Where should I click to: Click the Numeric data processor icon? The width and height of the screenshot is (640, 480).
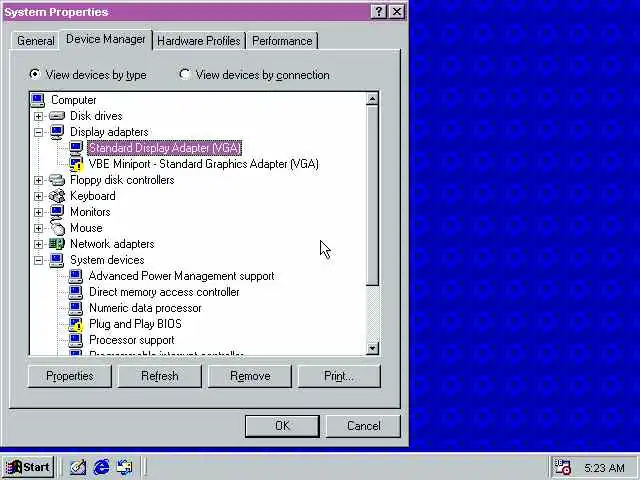pyautogui.click(x=76, y=308)
